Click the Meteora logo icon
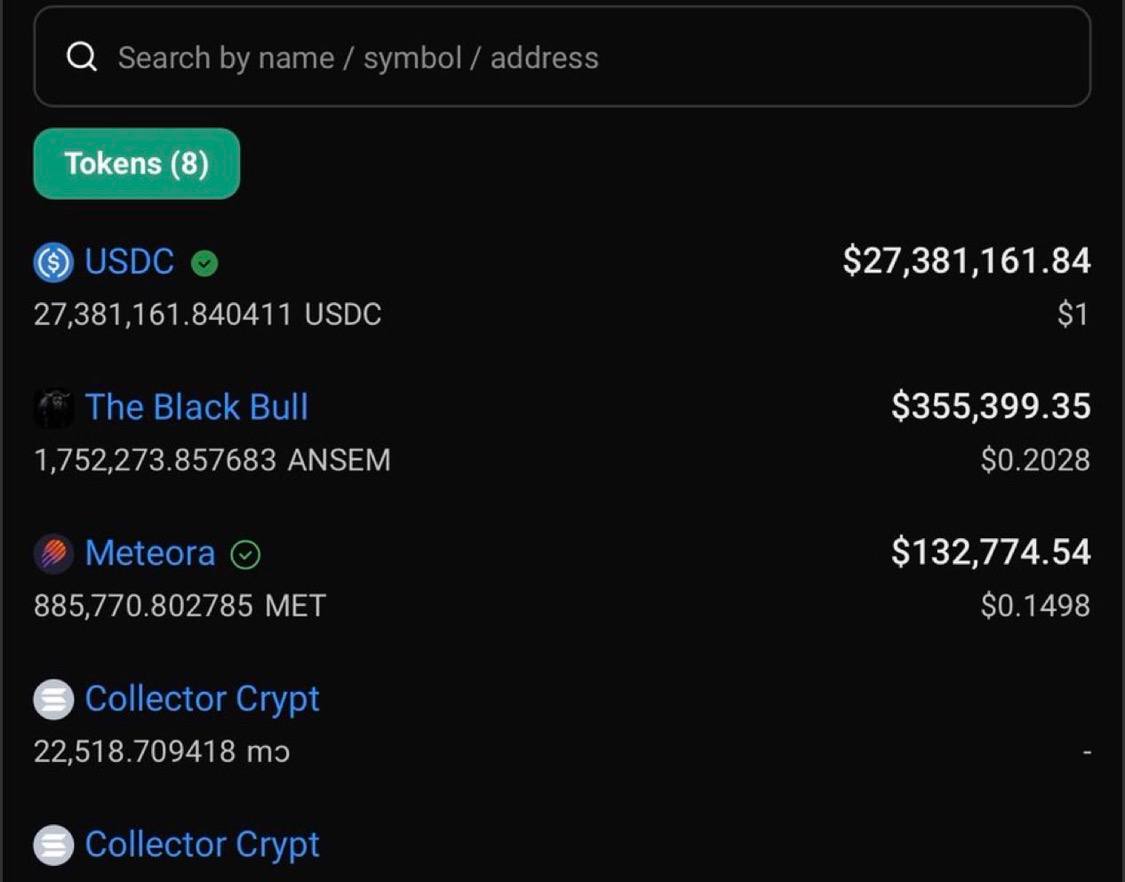 point(53,553)
